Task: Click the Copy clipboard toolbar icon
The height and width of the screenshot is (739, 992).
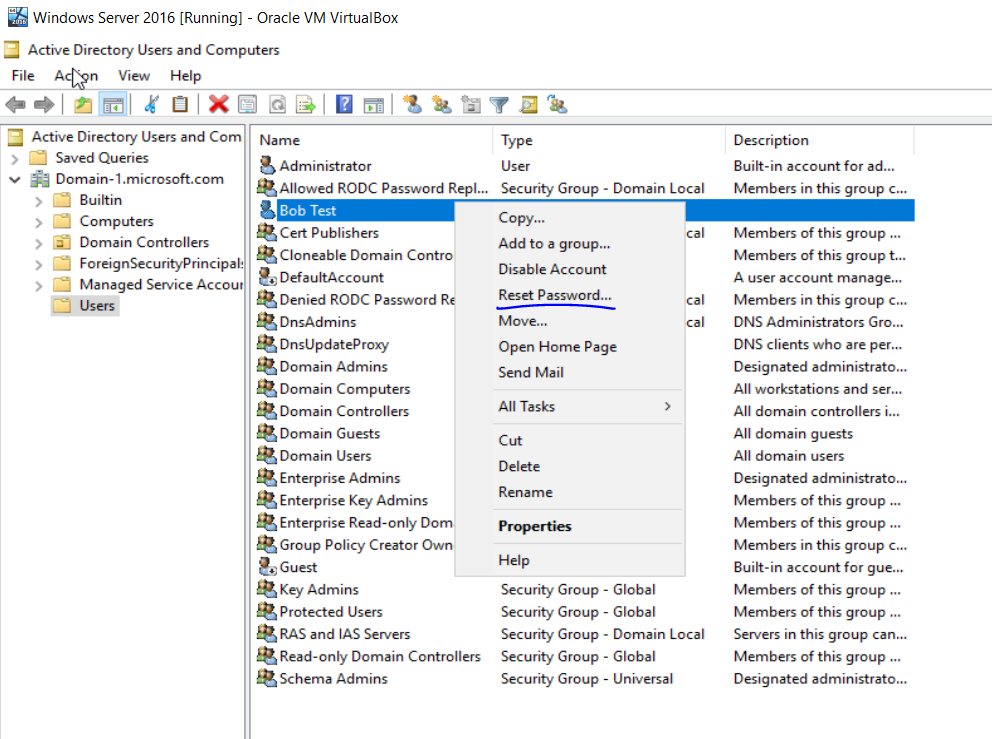Action: click(x=180, y=104)
